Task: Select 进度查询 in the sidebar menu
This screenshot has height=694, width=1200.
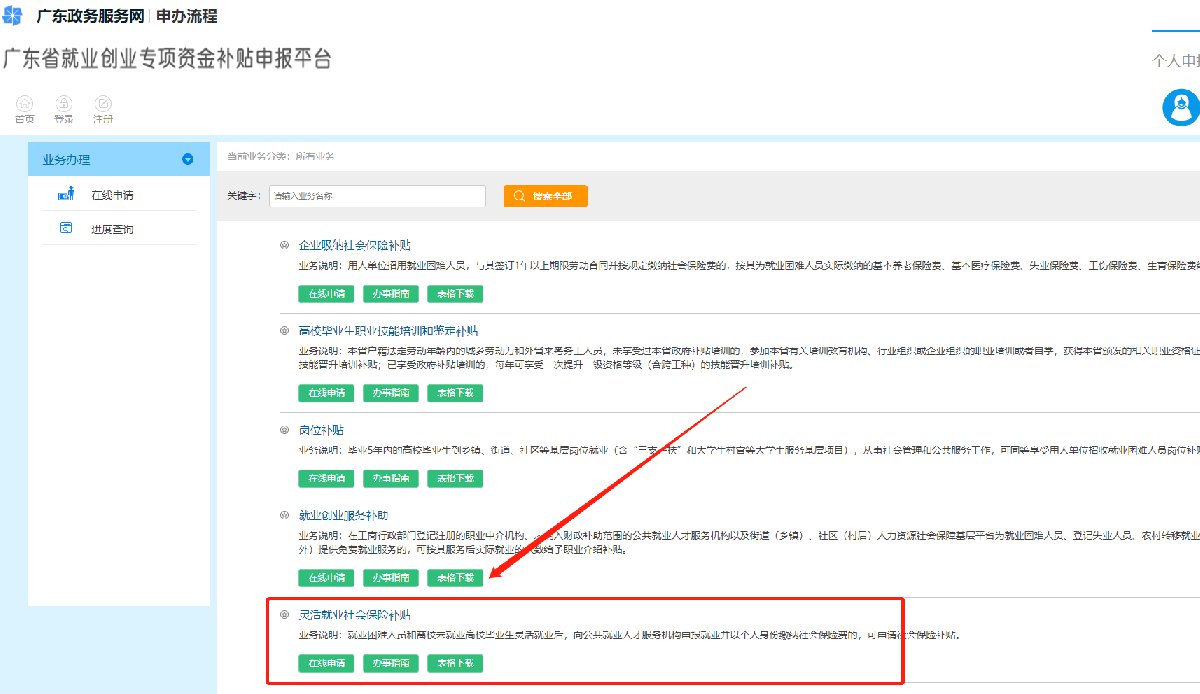Action: pyautogui.click(x=112, y=230)
